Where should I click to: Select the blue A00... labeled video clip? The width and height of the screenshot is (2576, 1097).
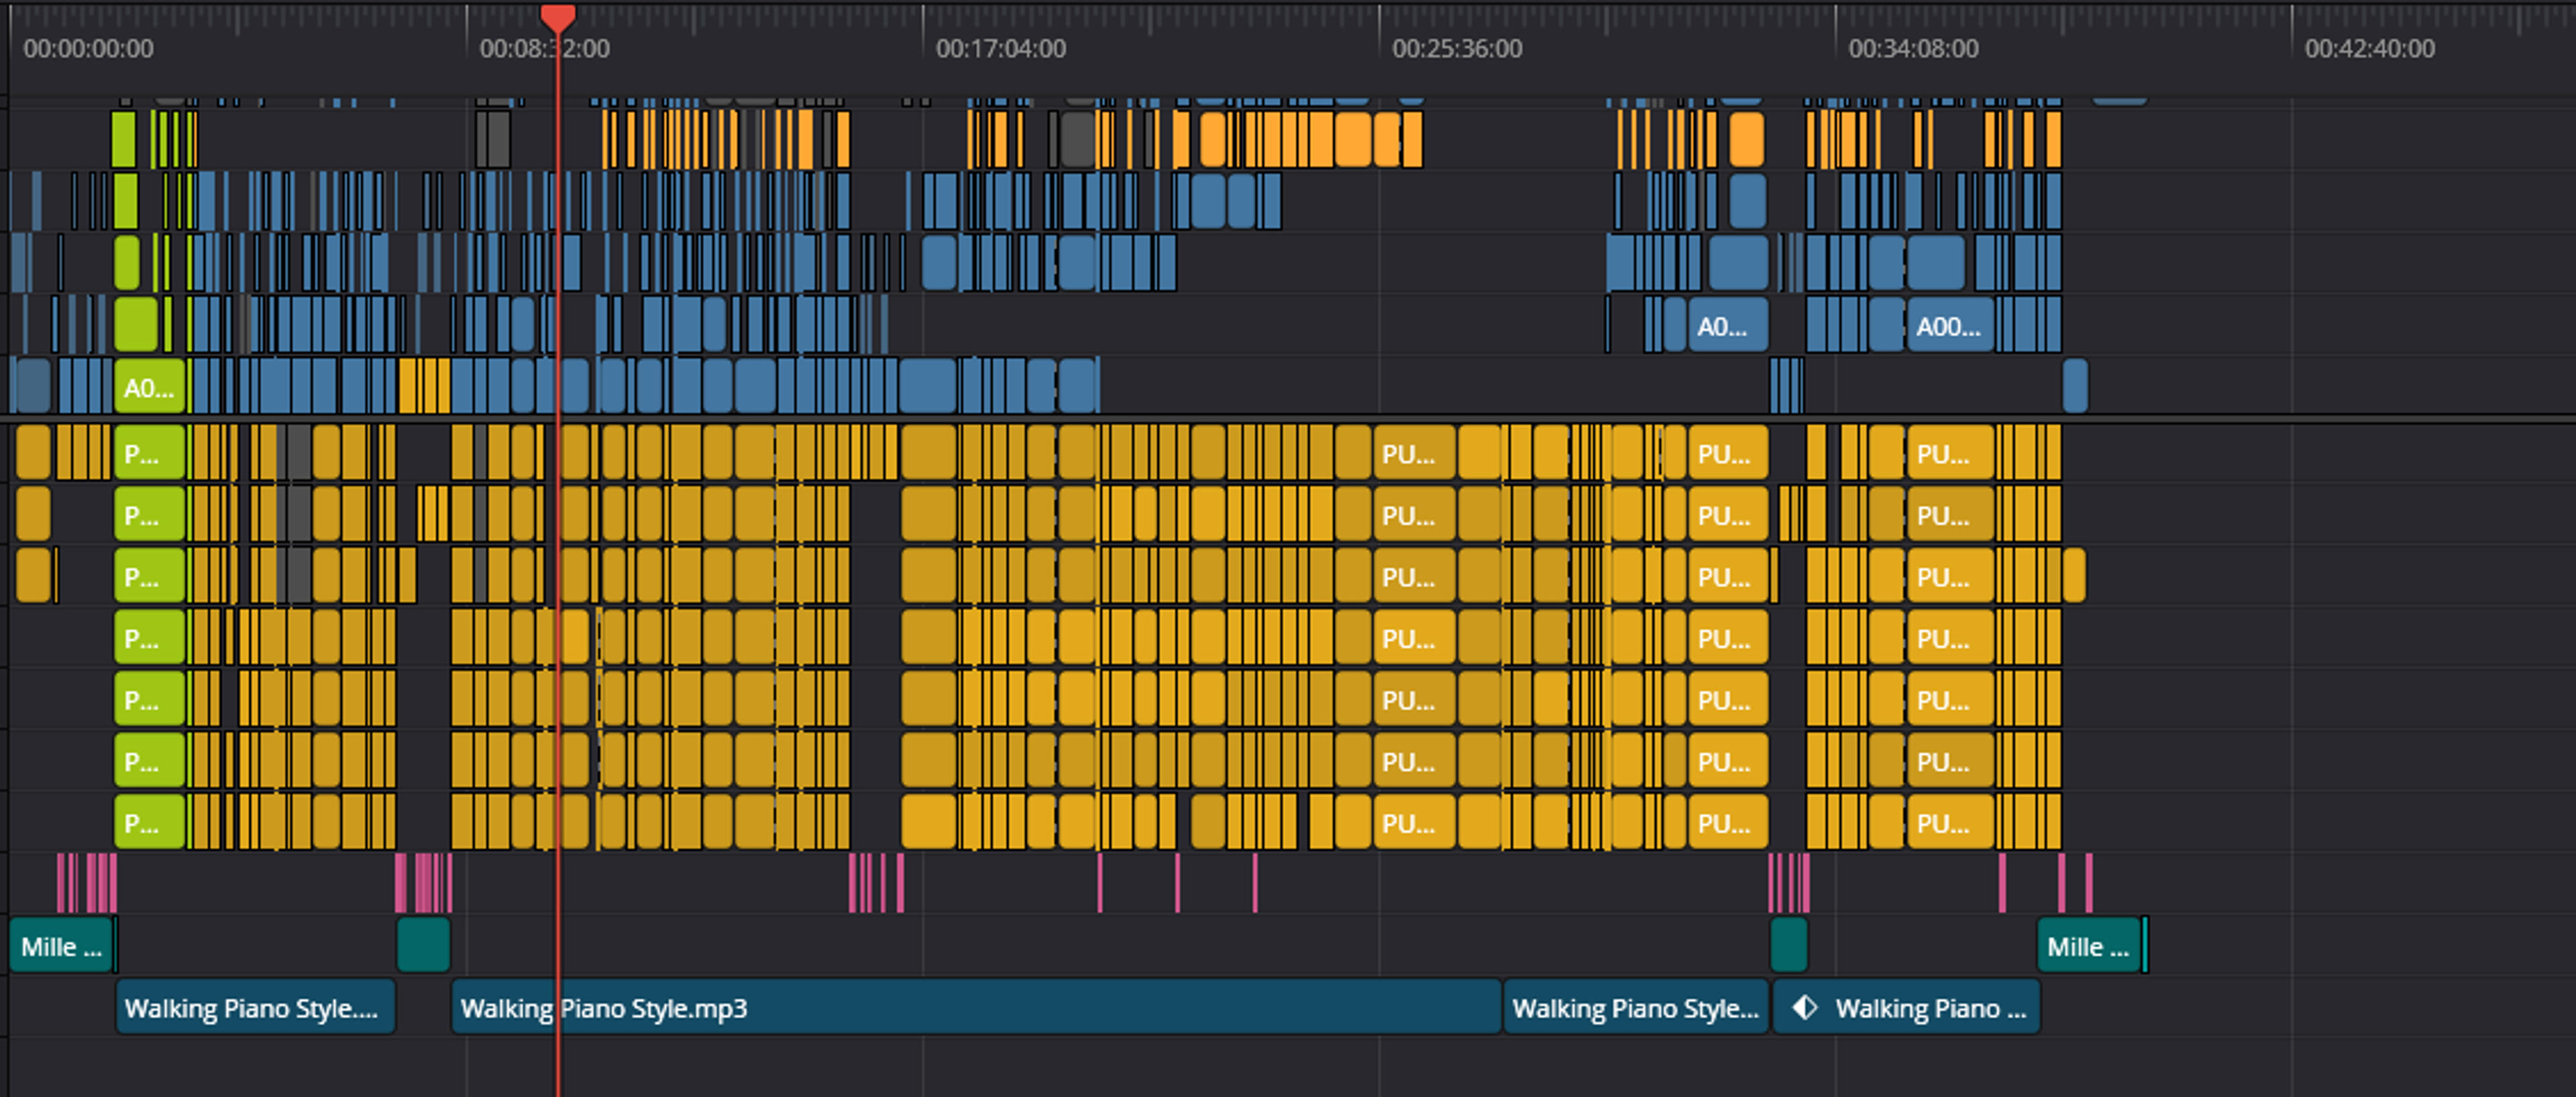[1950, 326]
